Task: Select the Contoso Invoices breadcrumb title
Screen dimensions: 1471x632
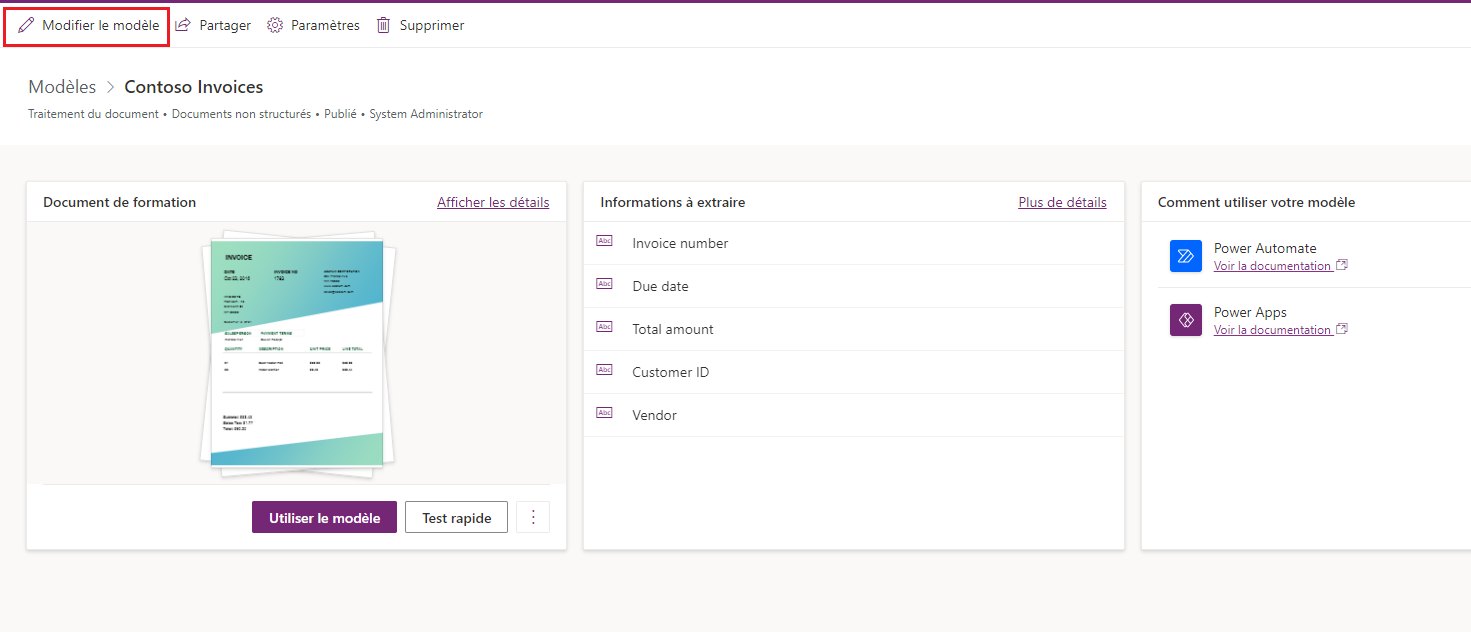Action: click(193, 87)
